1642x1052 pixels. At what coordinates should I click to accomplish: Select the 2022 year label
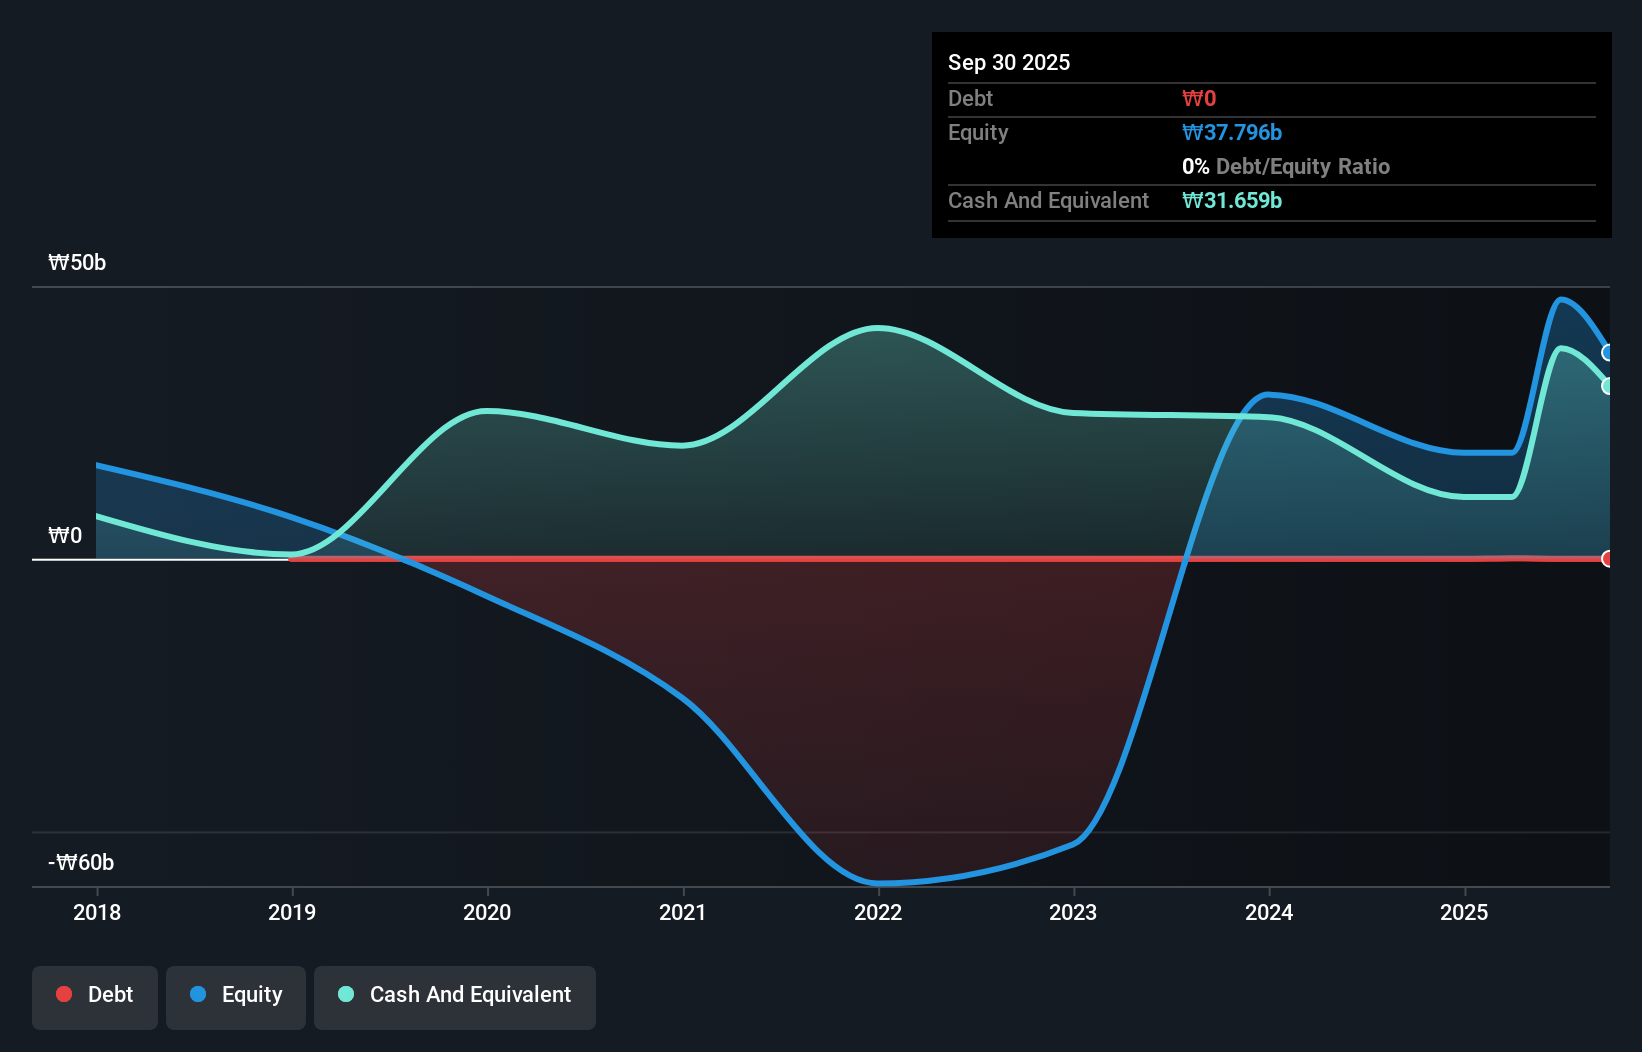[x=878, y=912]
